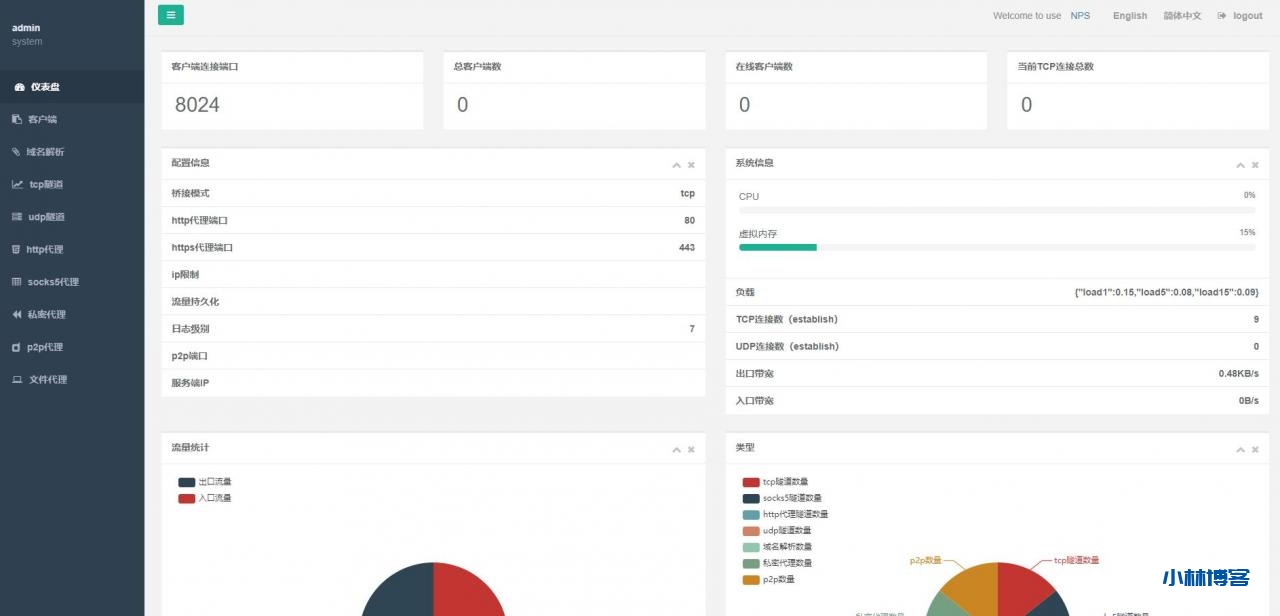Open the 仪表盘 dashboard sidebar item
Screen dimensions: 1280x616
click(44, 87)
